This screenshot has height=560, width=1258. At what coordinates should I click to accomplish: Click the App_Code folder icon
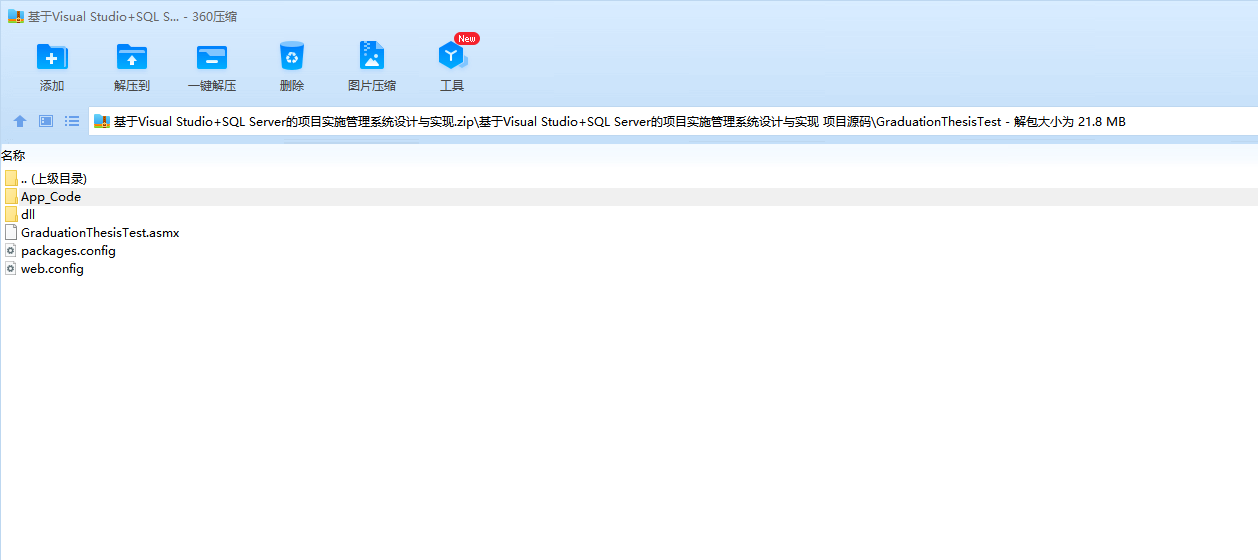click(x=11, y=196)
